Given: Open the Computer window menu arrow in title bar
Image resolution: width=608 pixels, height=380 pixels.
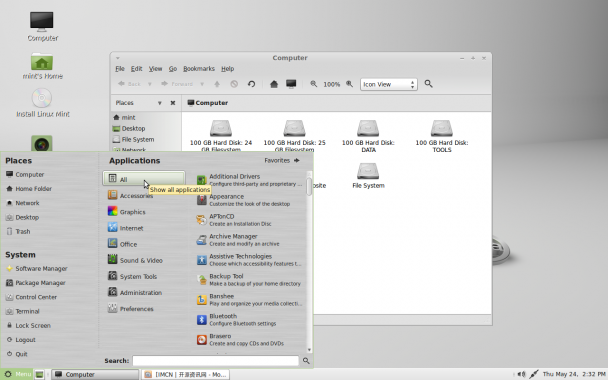Looking at the screenshot, I should [x=117, y=58].
